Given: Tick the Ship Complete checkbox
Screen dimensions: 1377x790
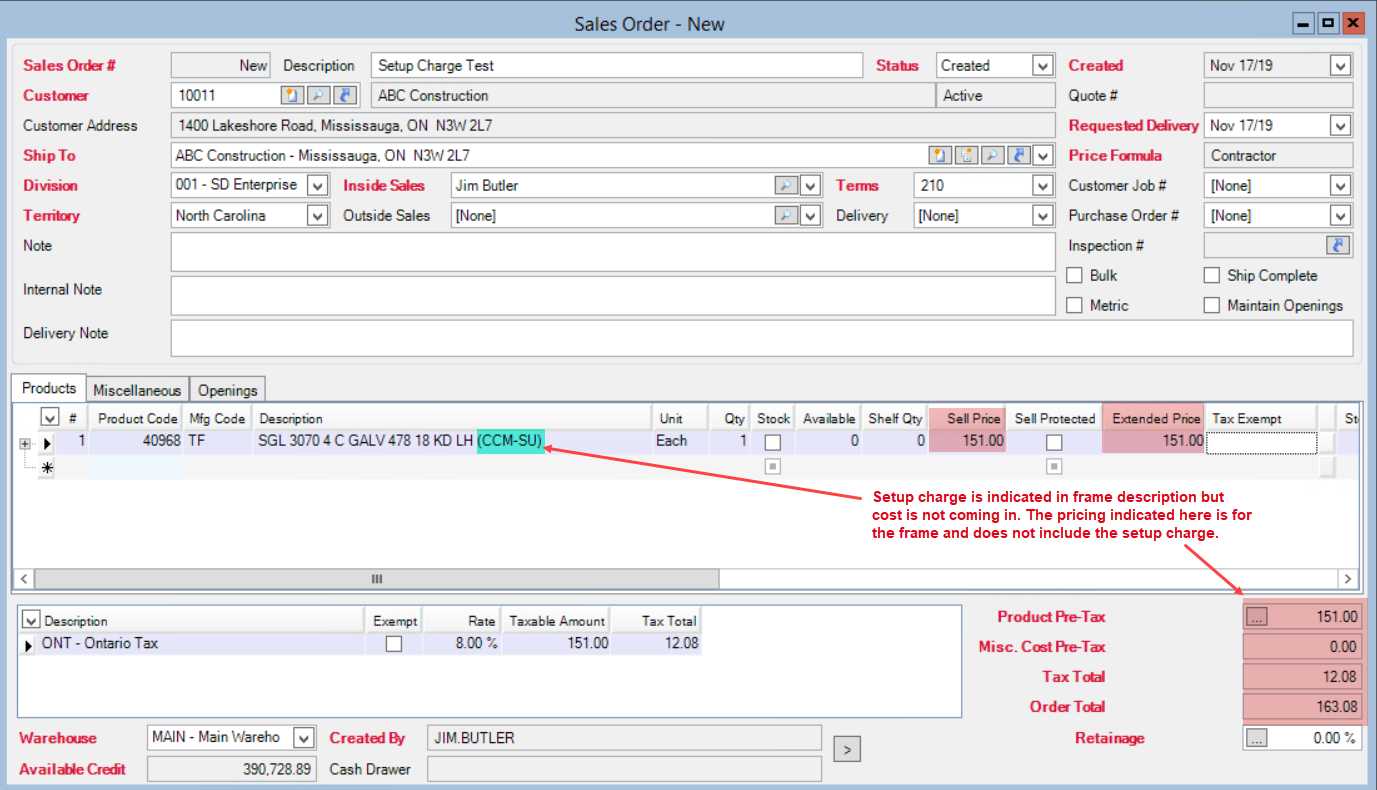Looking at the screenshot, I should [x=1212, y=276].
